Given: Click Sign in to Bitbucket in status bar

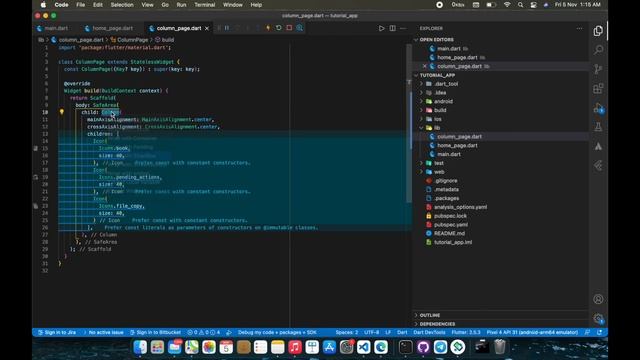Looking at the screenshot, I should click(156, 332).
